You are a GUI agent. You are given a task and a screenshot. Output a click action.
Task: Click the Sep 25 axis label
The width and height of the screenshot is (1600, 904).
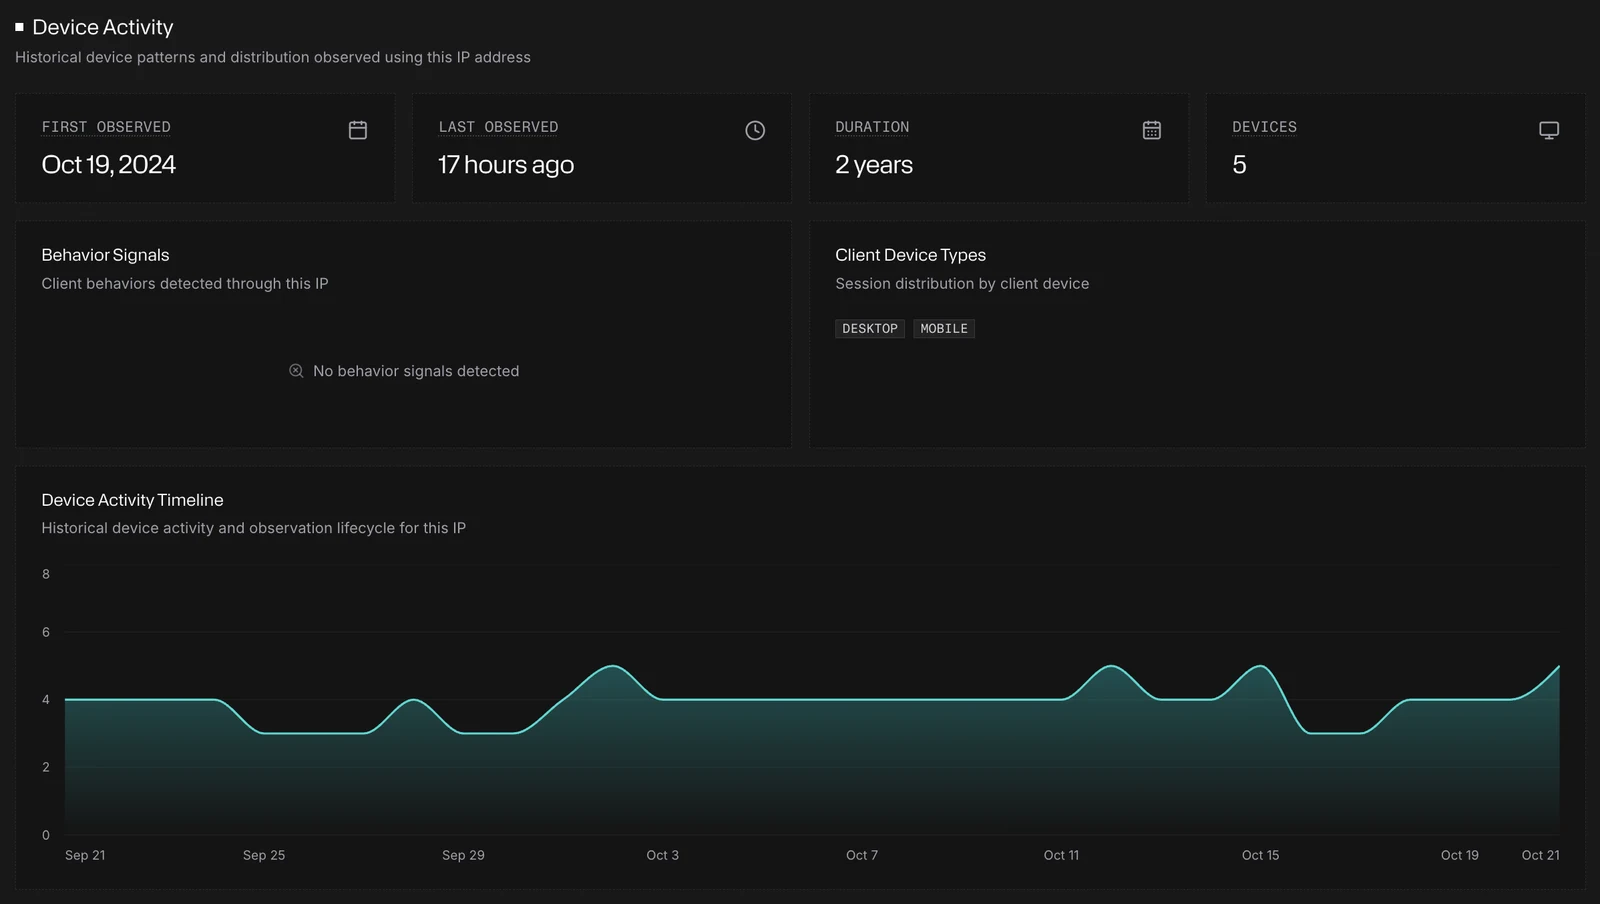pyautogui.click(x=264, y=855)
